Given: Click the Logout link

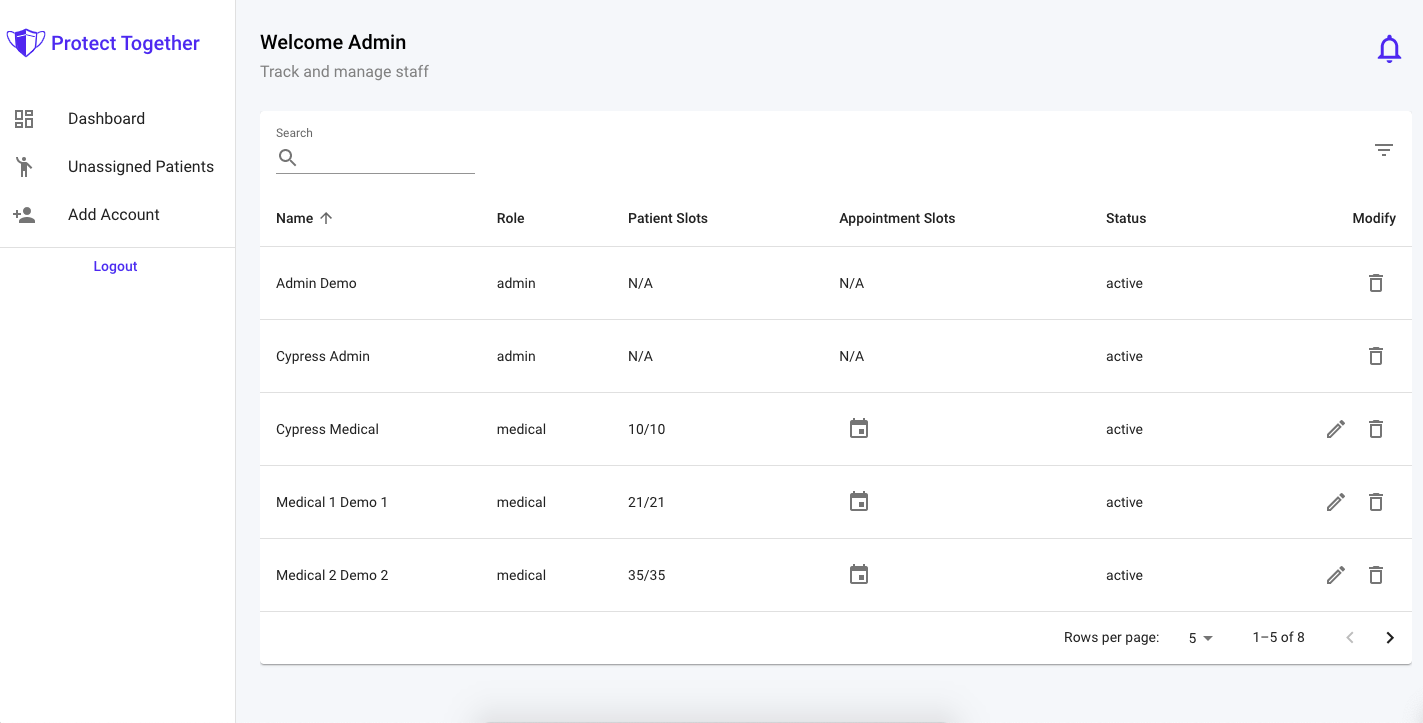Looking at the screenshot, I should [x=115, y=267].
